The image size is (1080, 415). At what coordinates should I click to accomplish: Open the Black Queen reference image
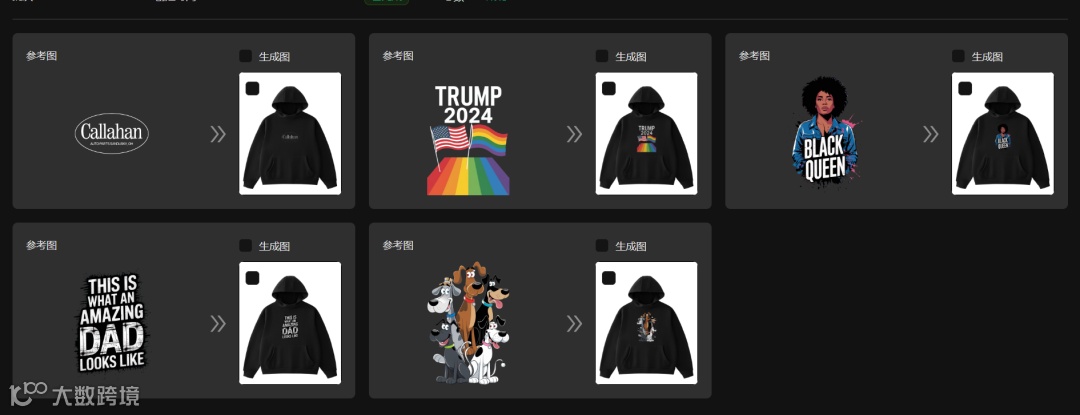(824, 129)
